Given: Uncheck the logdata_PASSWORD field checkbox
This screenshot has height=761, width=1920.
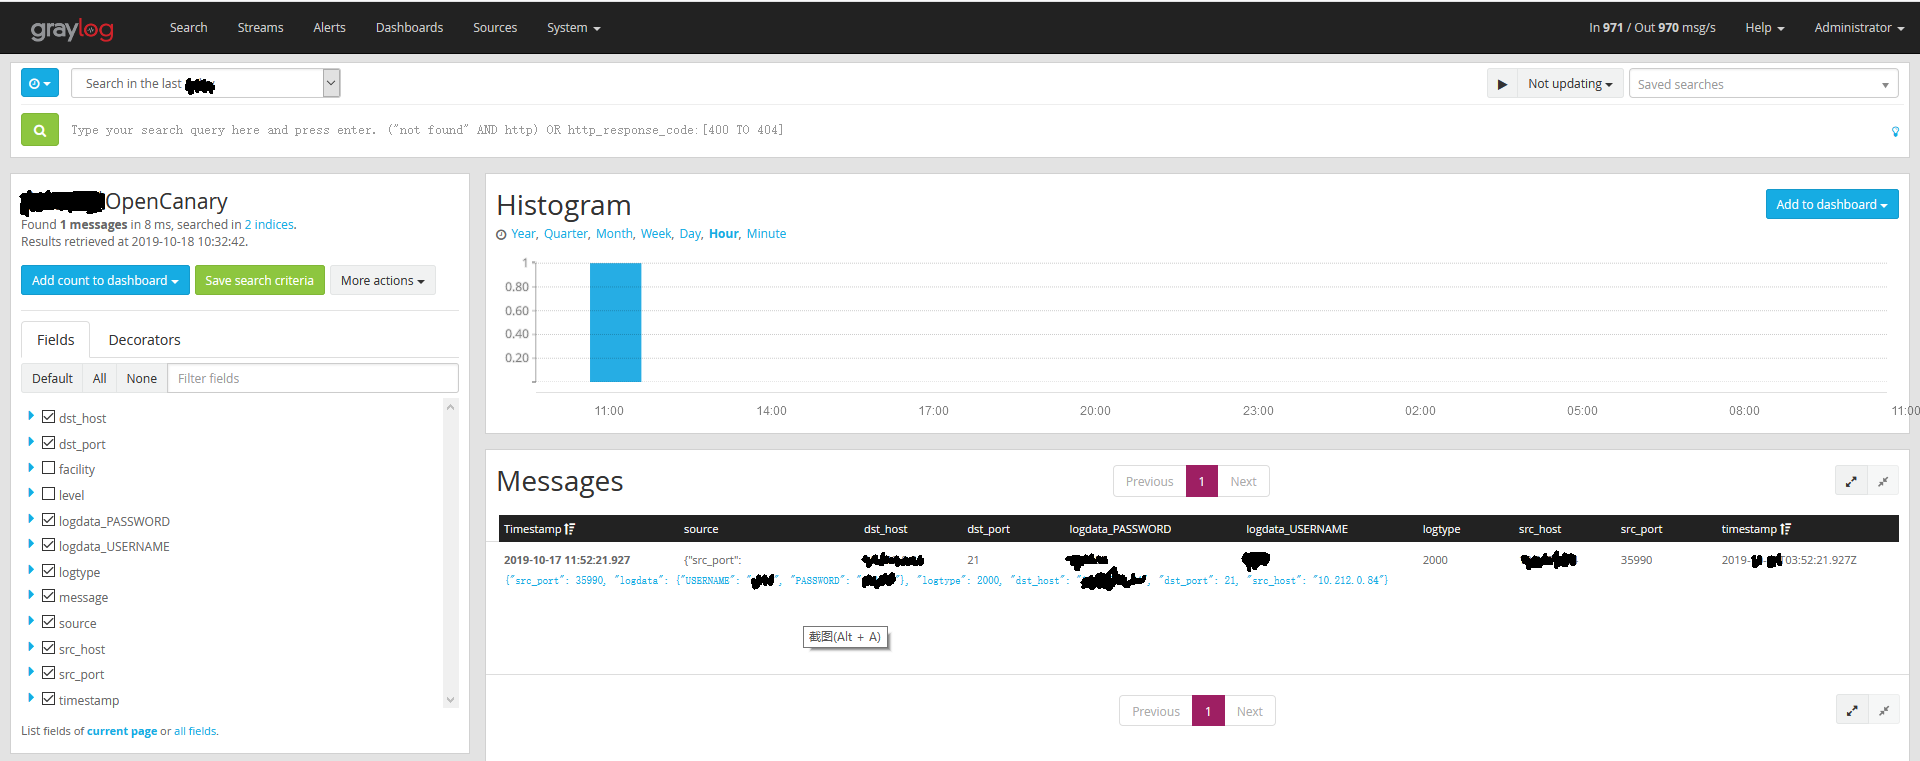Looking at the screenshot, I should 48,519.
